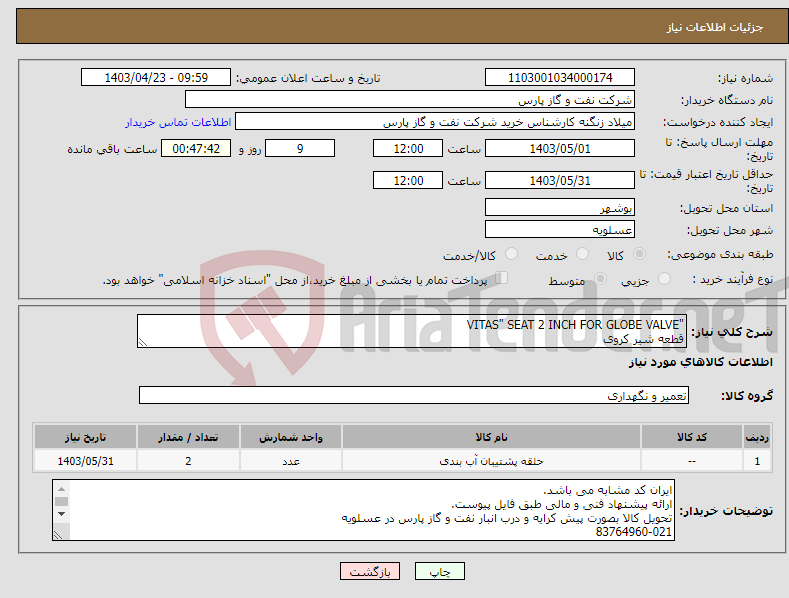Click the phone number 83764960-021 text
The image size is (789, 598).
point(634,532)
